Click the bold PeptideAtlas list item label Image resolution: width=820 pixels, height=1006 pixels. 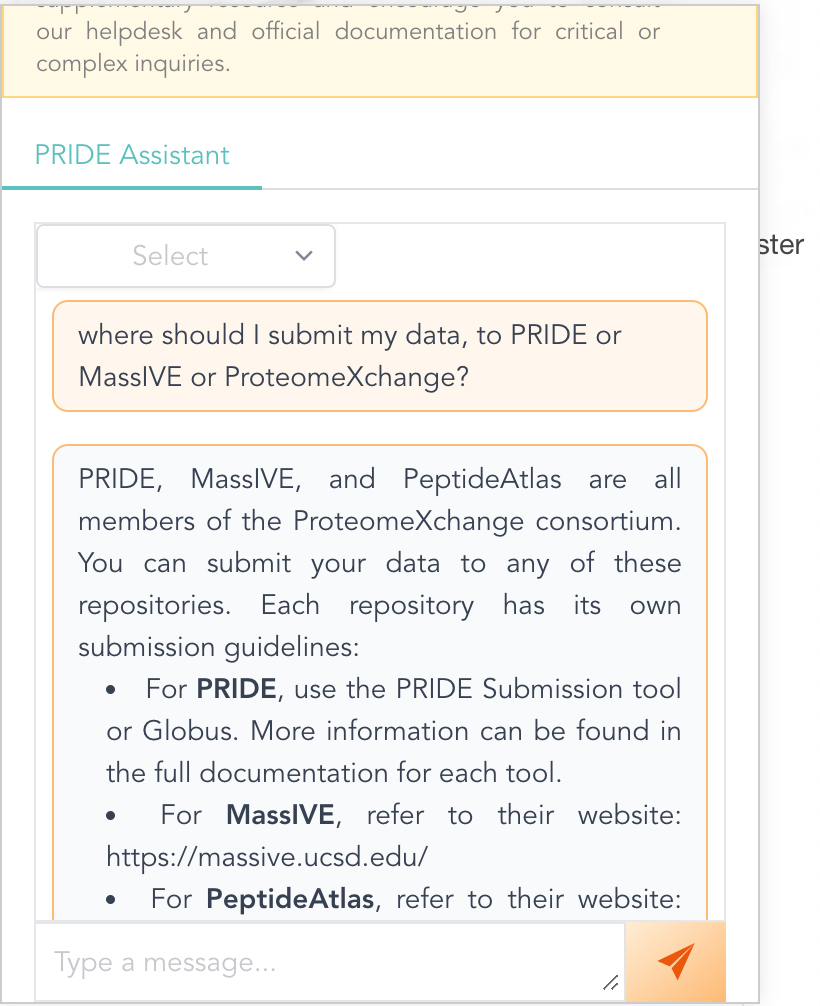290,899
